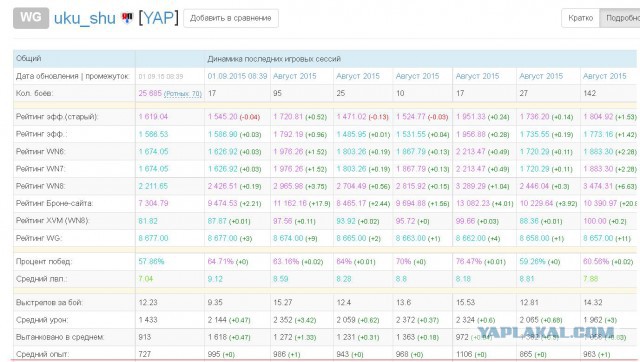Select 'Дата обновления | промежуток' row label

point(73,76)
